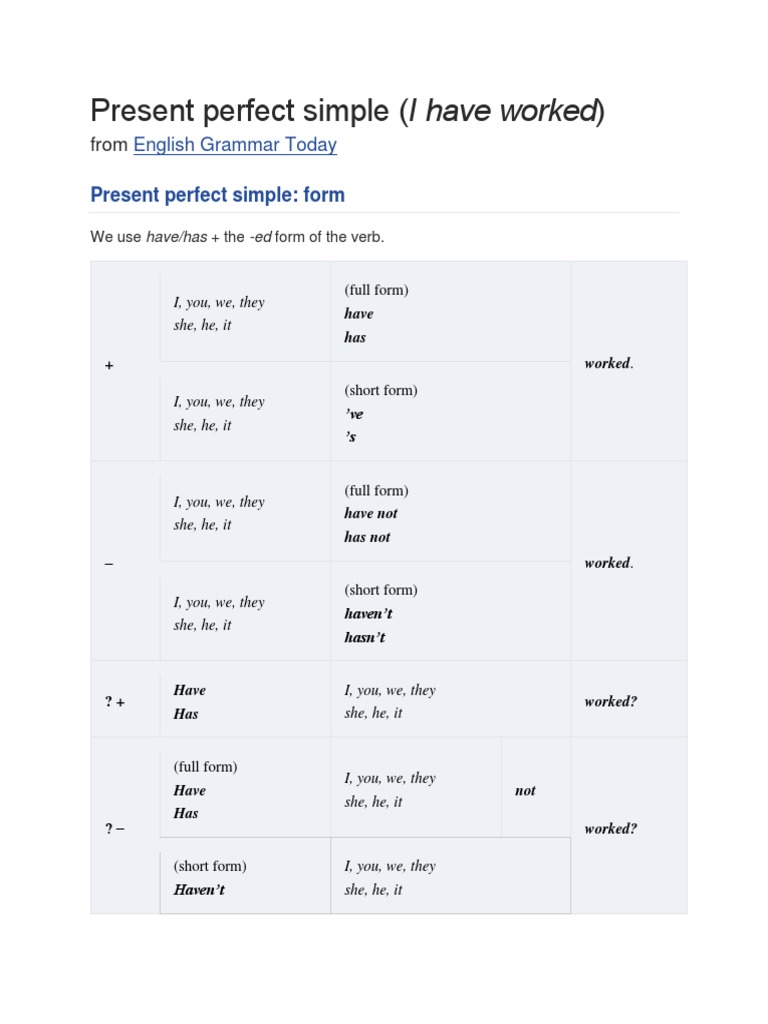
Task: Click 'worked?' in the '? –' row
Action: point(610,829)
